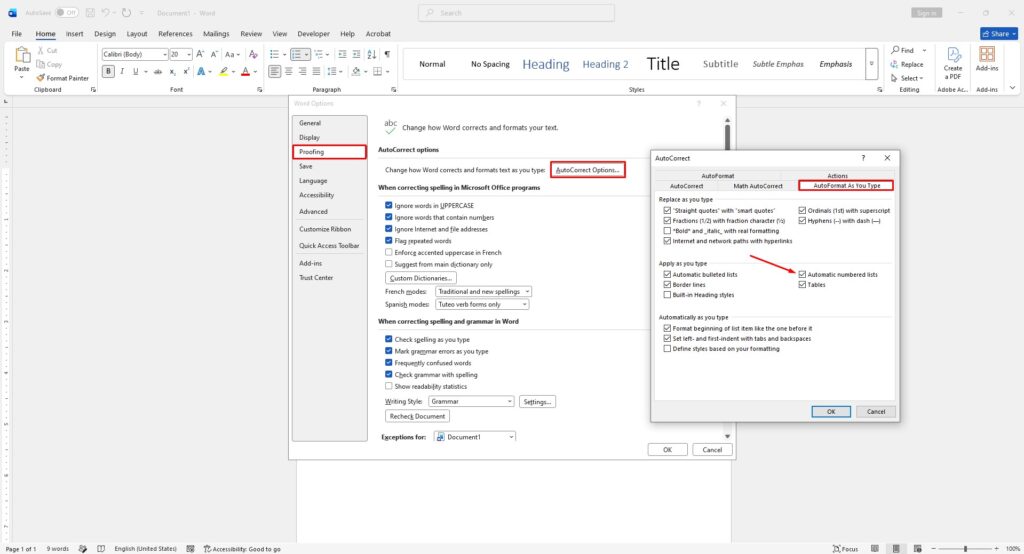
Task: Toggle Bold formatting in the ribbon
Action: tap(108, 71)
